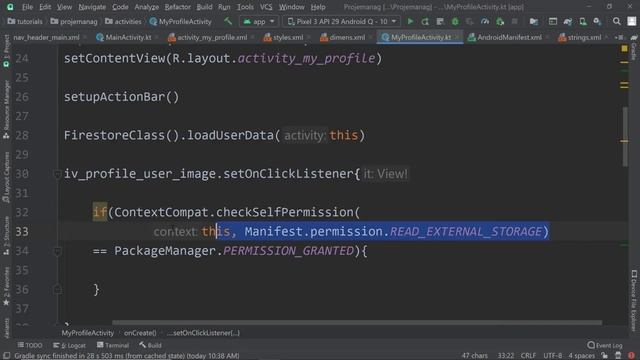640x360 pixels.
Task: Open the Favorites side panel
Action: [6, 287]
